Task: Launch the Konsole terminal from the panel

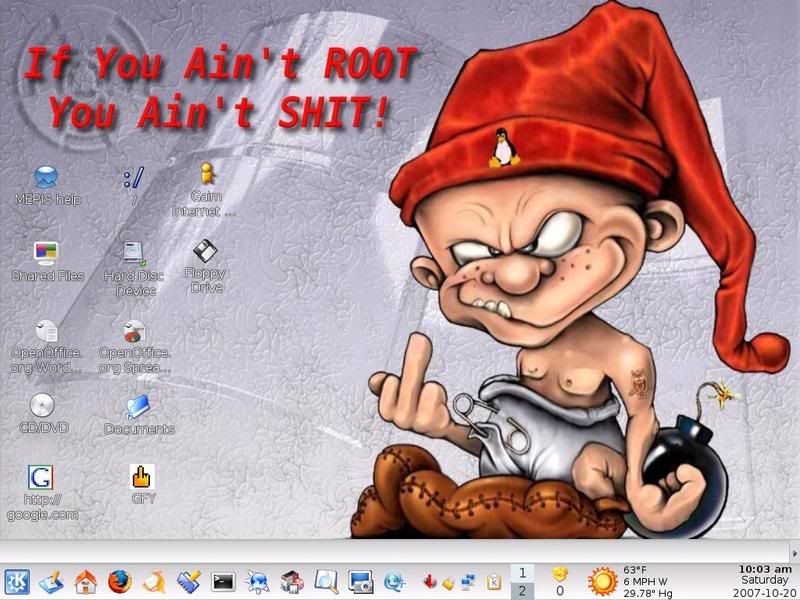Action: pos(223,582)
